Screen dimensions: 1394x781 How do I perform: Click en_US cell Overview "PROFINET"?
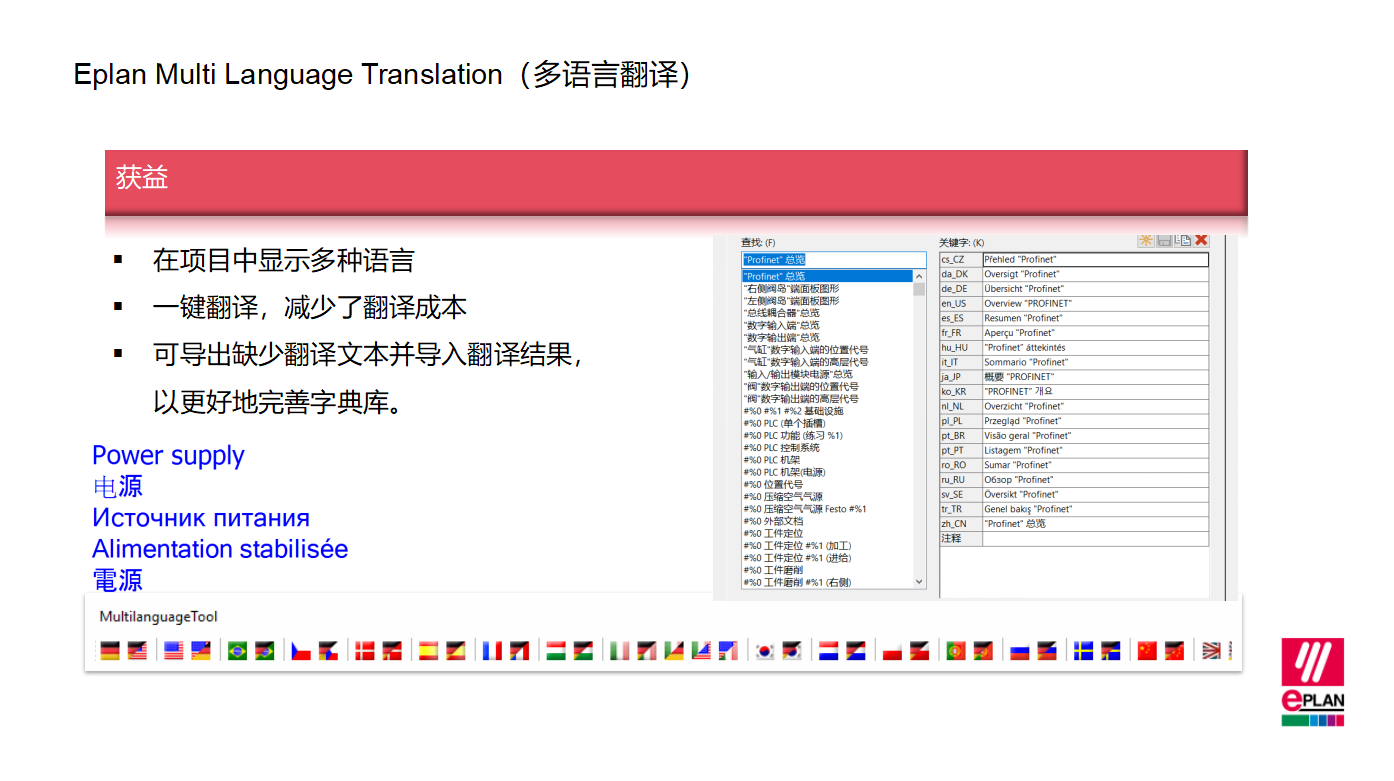(1095, 303)
